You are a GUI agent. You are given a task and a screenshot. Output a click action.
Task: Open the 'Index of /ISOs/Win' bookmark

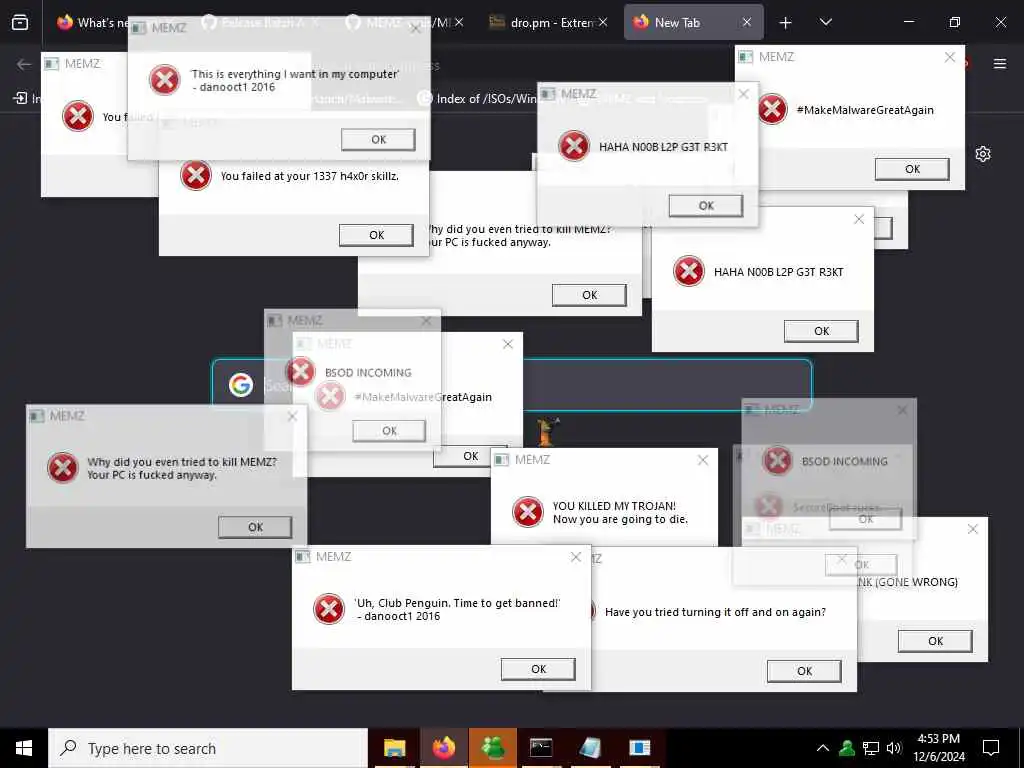[478, 99]
